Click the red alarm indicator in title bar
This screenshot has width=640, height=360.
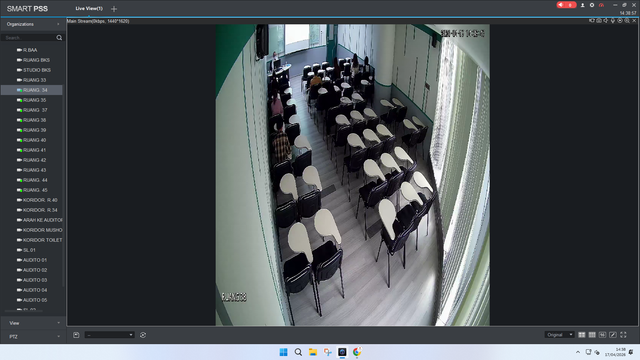(566, 5)
